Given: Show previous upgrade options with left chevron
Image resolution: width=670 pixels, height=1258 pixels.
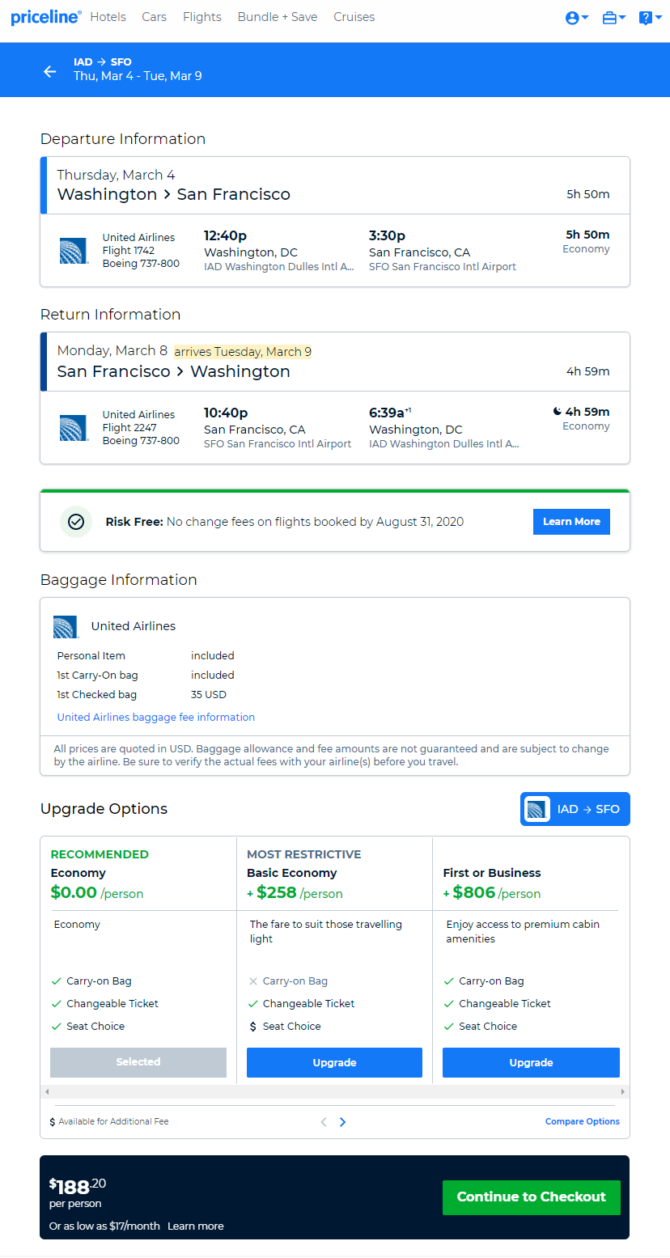Looking at the screenshot, I should click(x=324, y=1122).
